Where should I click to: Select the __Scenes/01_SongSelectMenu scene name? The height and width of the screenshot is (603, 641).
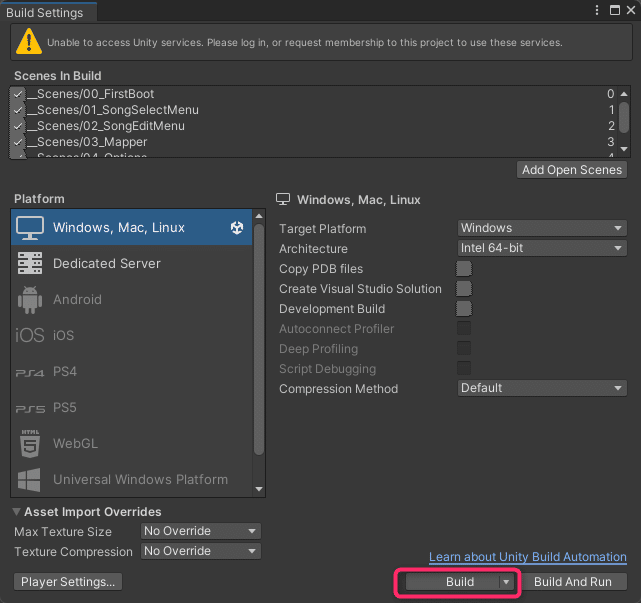coord(113,110)
